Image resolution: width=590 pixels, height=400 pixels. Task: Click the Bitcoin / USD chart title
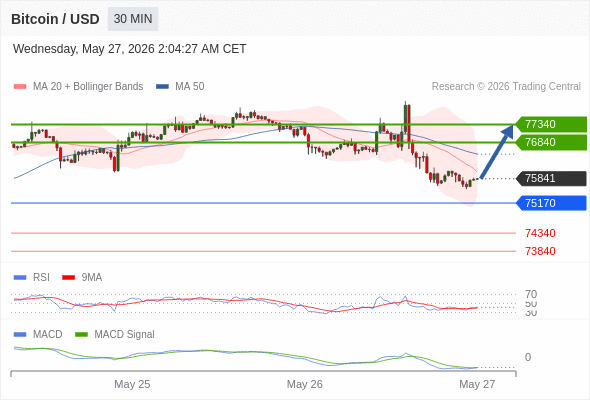pyautogui.click(x=55, y=19)
